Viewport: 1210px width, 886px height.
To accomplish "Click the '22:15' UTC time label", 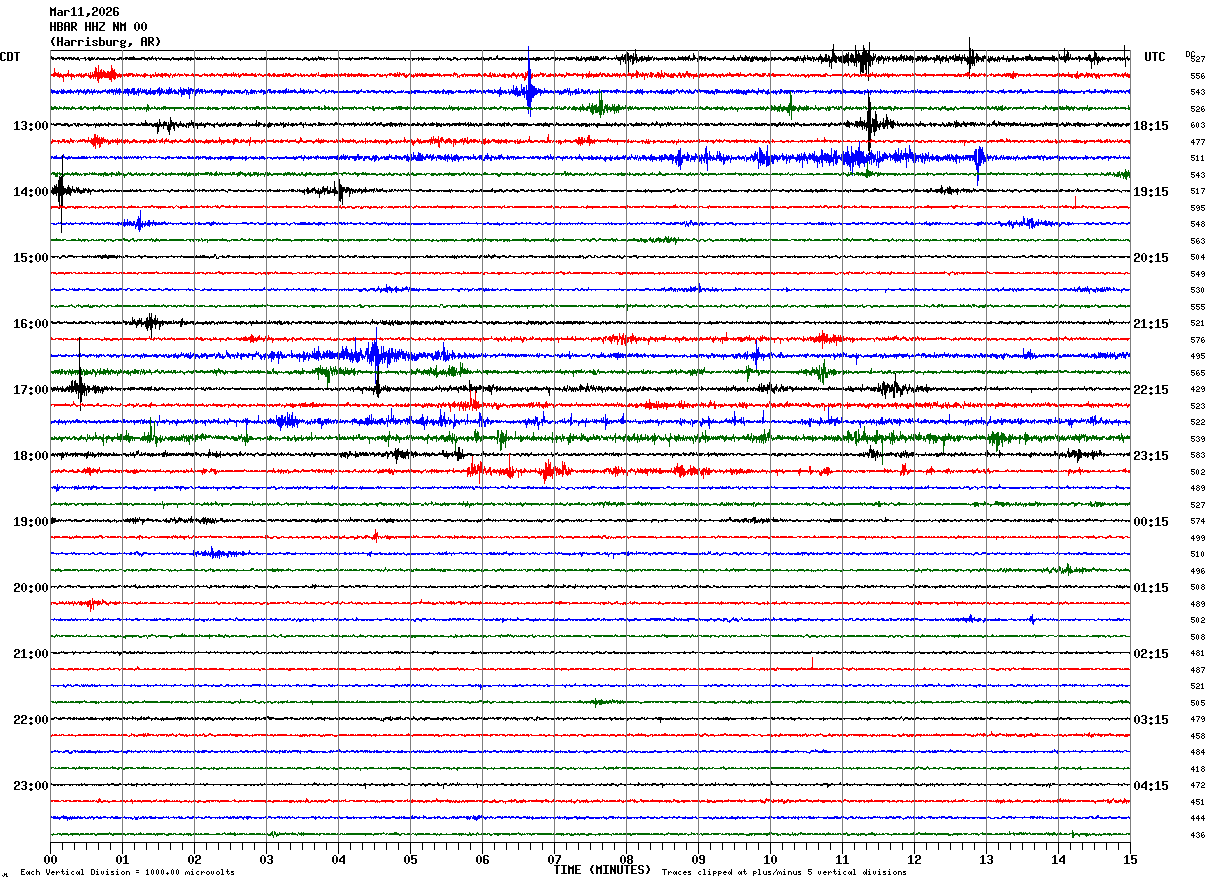I will click(x=1151, y=390).
